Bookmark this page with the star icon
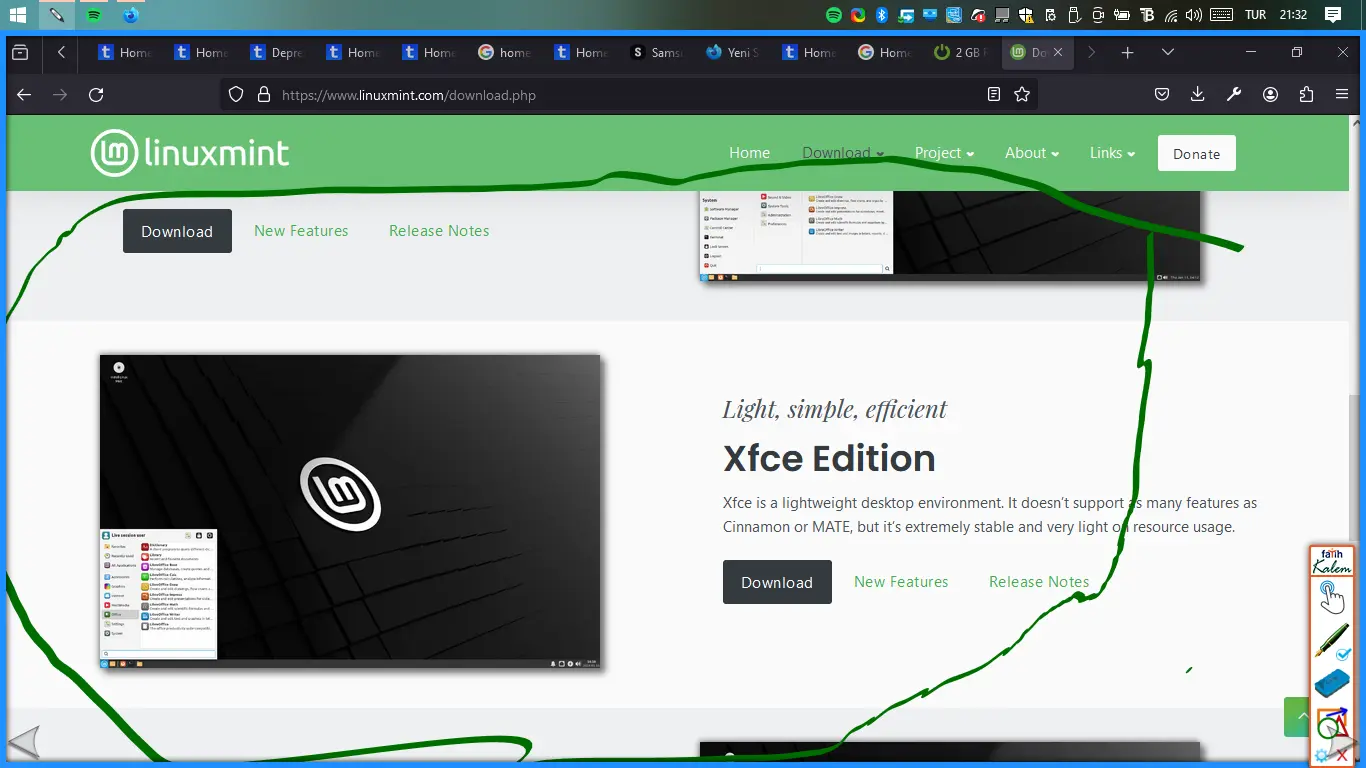 coord(1022,95)
